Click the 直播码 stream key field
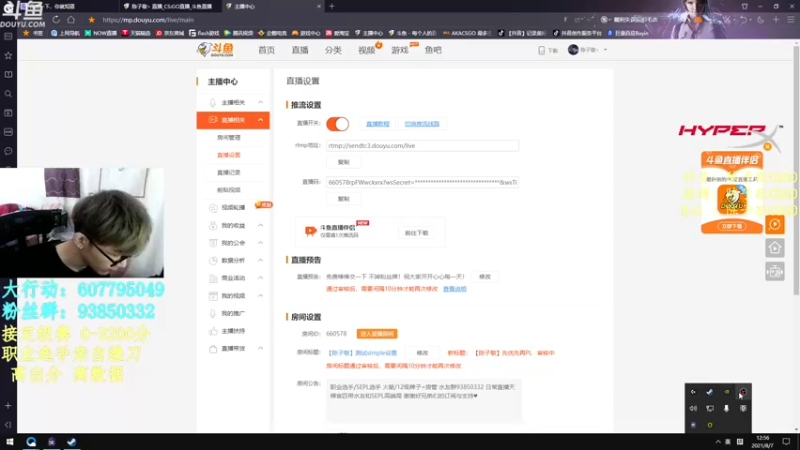 (x=422, y=182)
